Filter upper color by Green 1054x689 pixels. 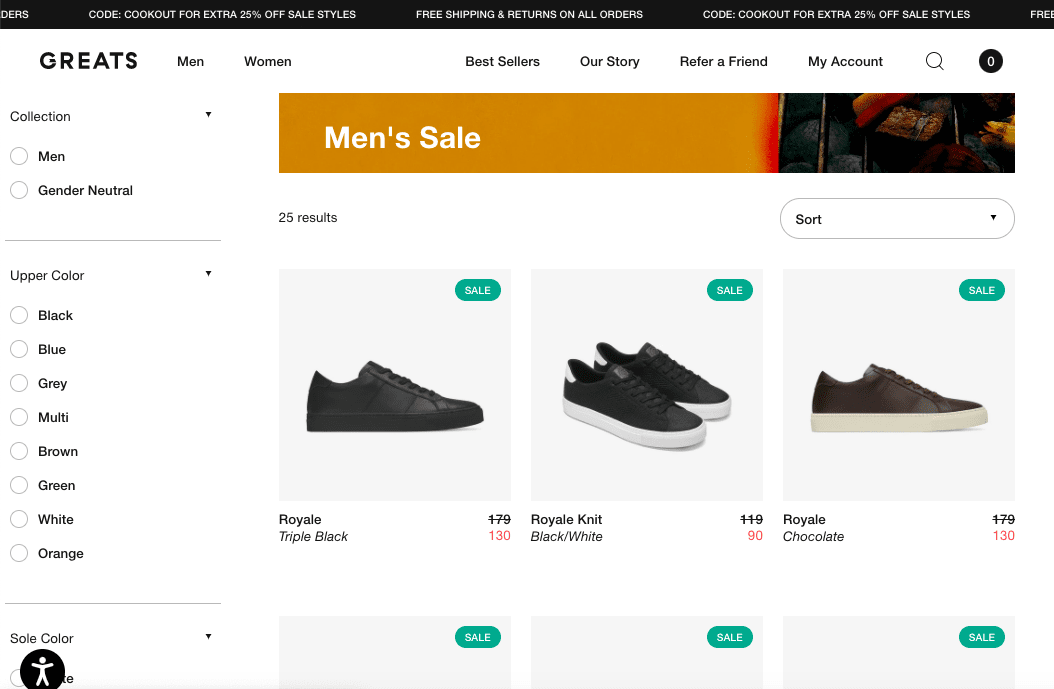pos(19,485)
